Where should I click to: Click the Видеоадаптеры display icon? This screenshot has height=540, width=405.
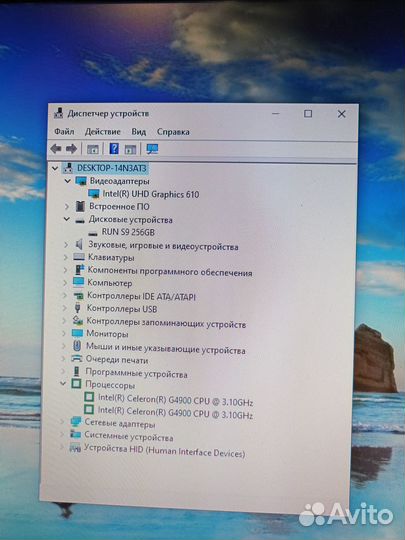81,181
